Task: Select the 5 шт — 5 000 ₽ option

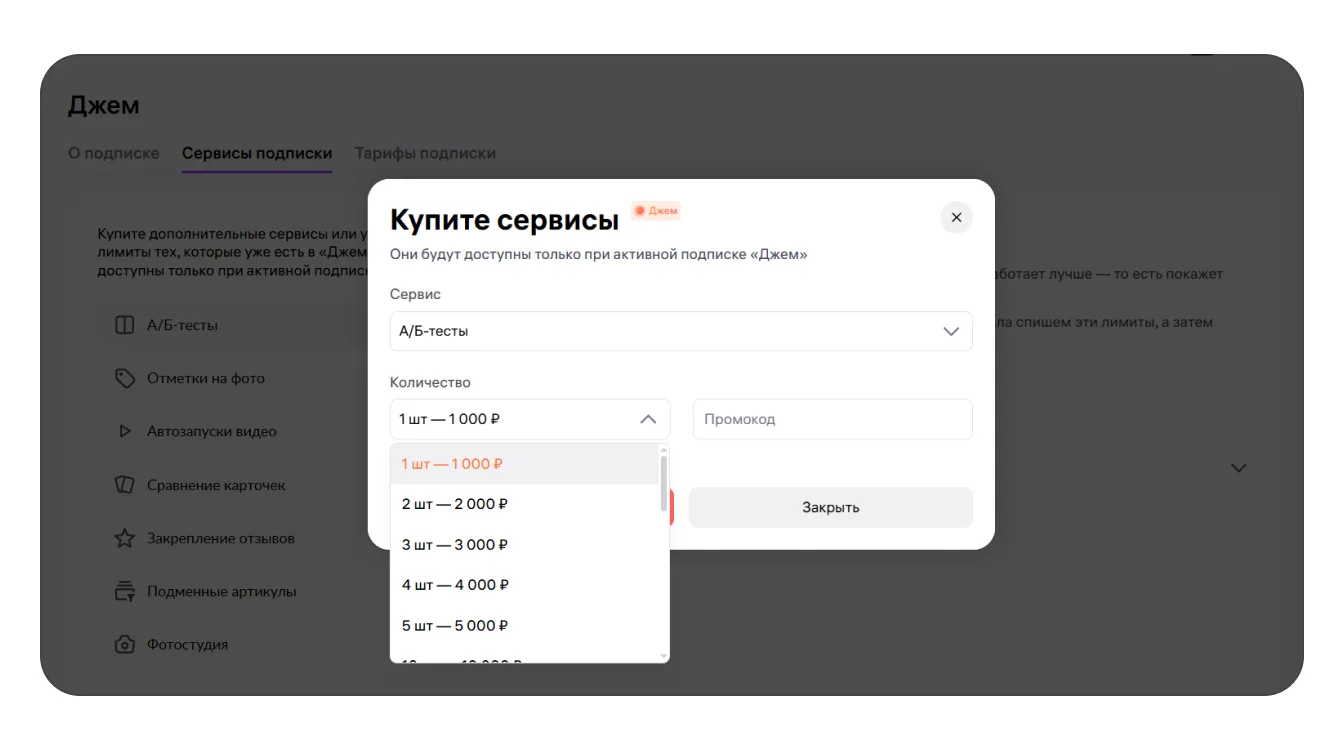Action: (x=455, y=626)
